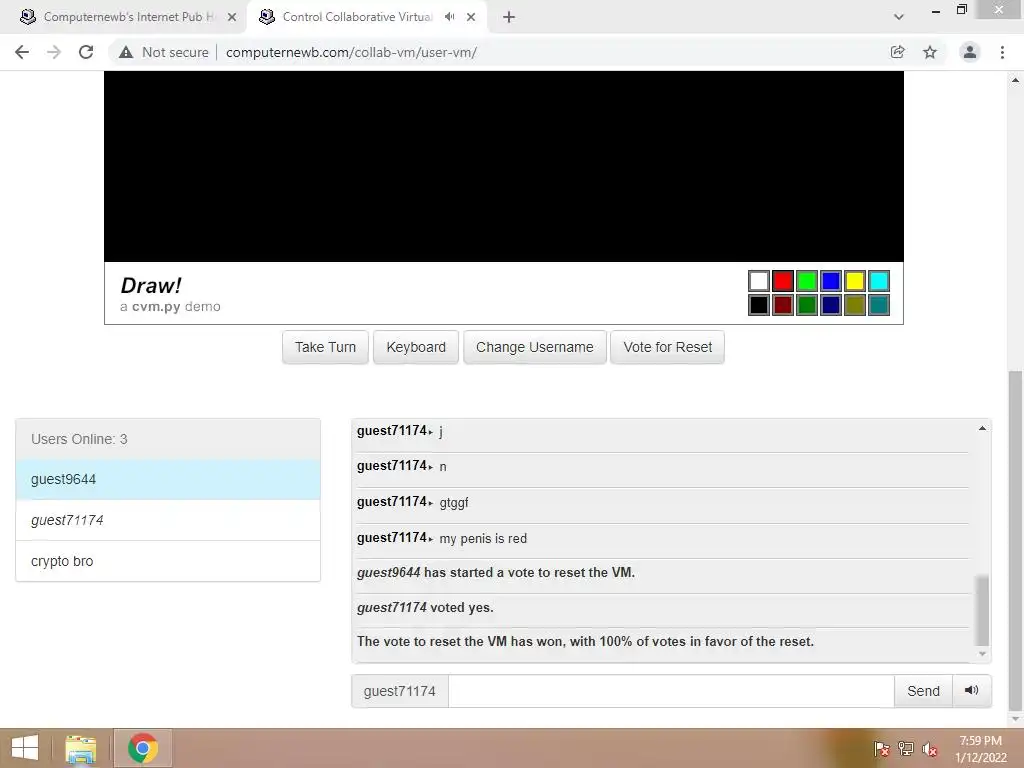Screen dimensions: 1024x768
Task: Open the Not secure site info warning
Action: click(x=163, y=52)
